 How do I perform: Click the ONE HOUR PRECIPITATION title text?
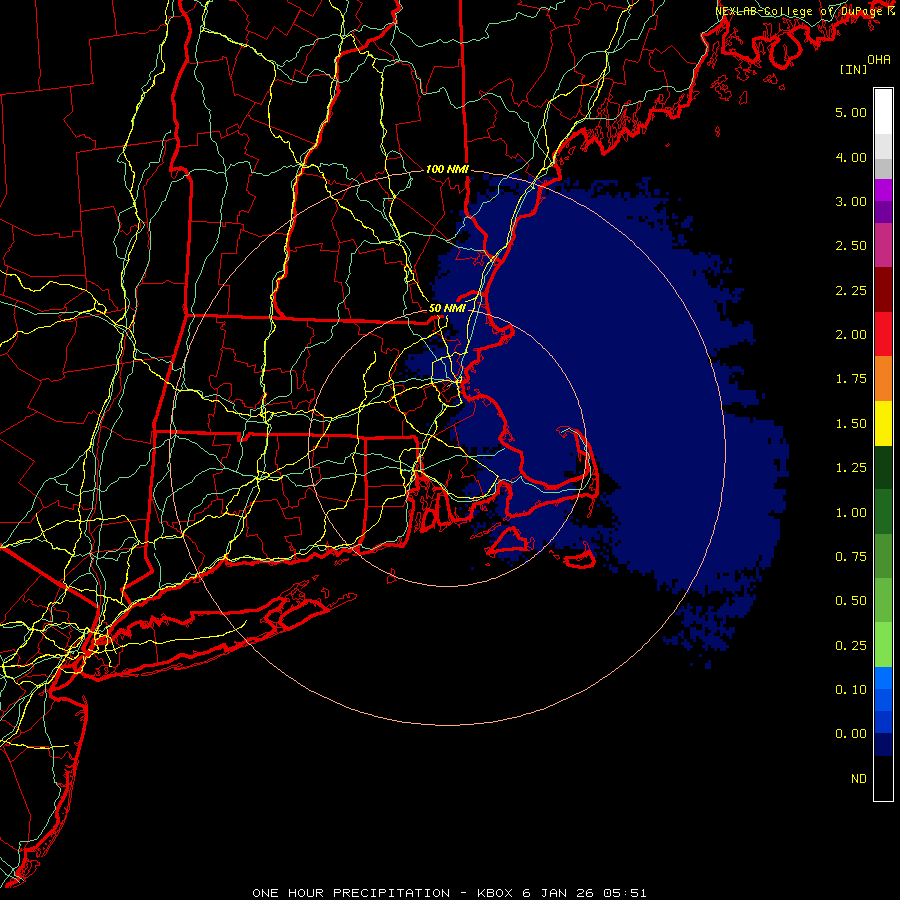pyautogui.click(x=351, y=893)
